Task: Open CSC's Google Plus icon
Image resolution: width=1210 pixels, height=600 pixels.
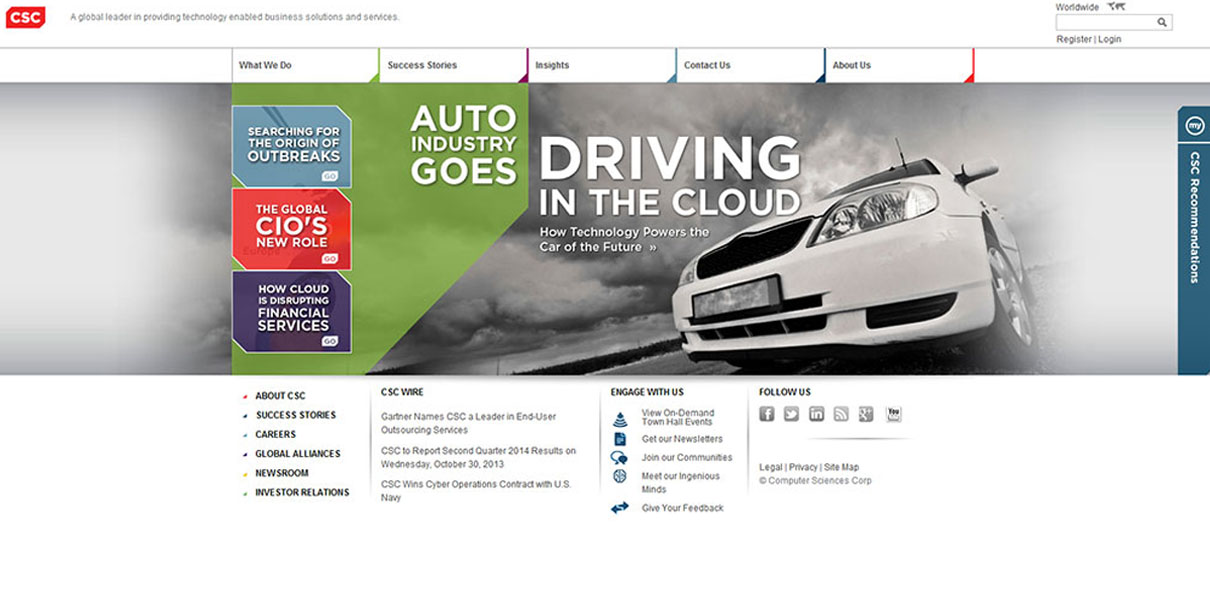Action: click(866, 414)
